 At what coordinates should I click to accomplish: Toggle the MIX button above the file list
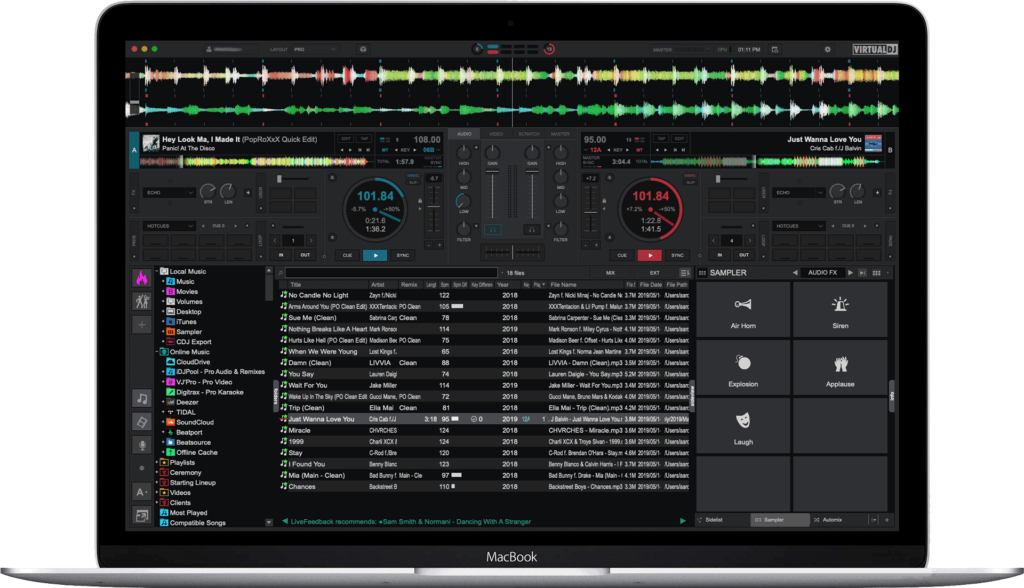tap(610, 273)
